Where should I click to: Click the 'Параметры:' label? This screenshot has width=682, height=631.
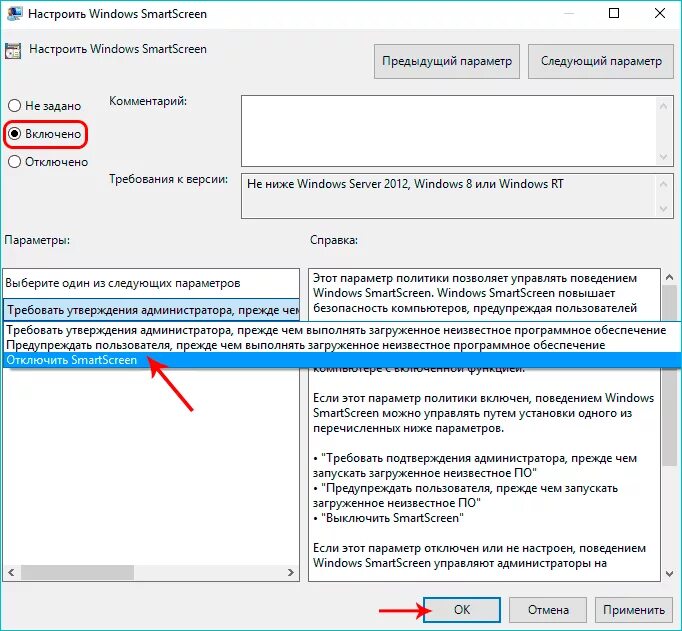37,240
